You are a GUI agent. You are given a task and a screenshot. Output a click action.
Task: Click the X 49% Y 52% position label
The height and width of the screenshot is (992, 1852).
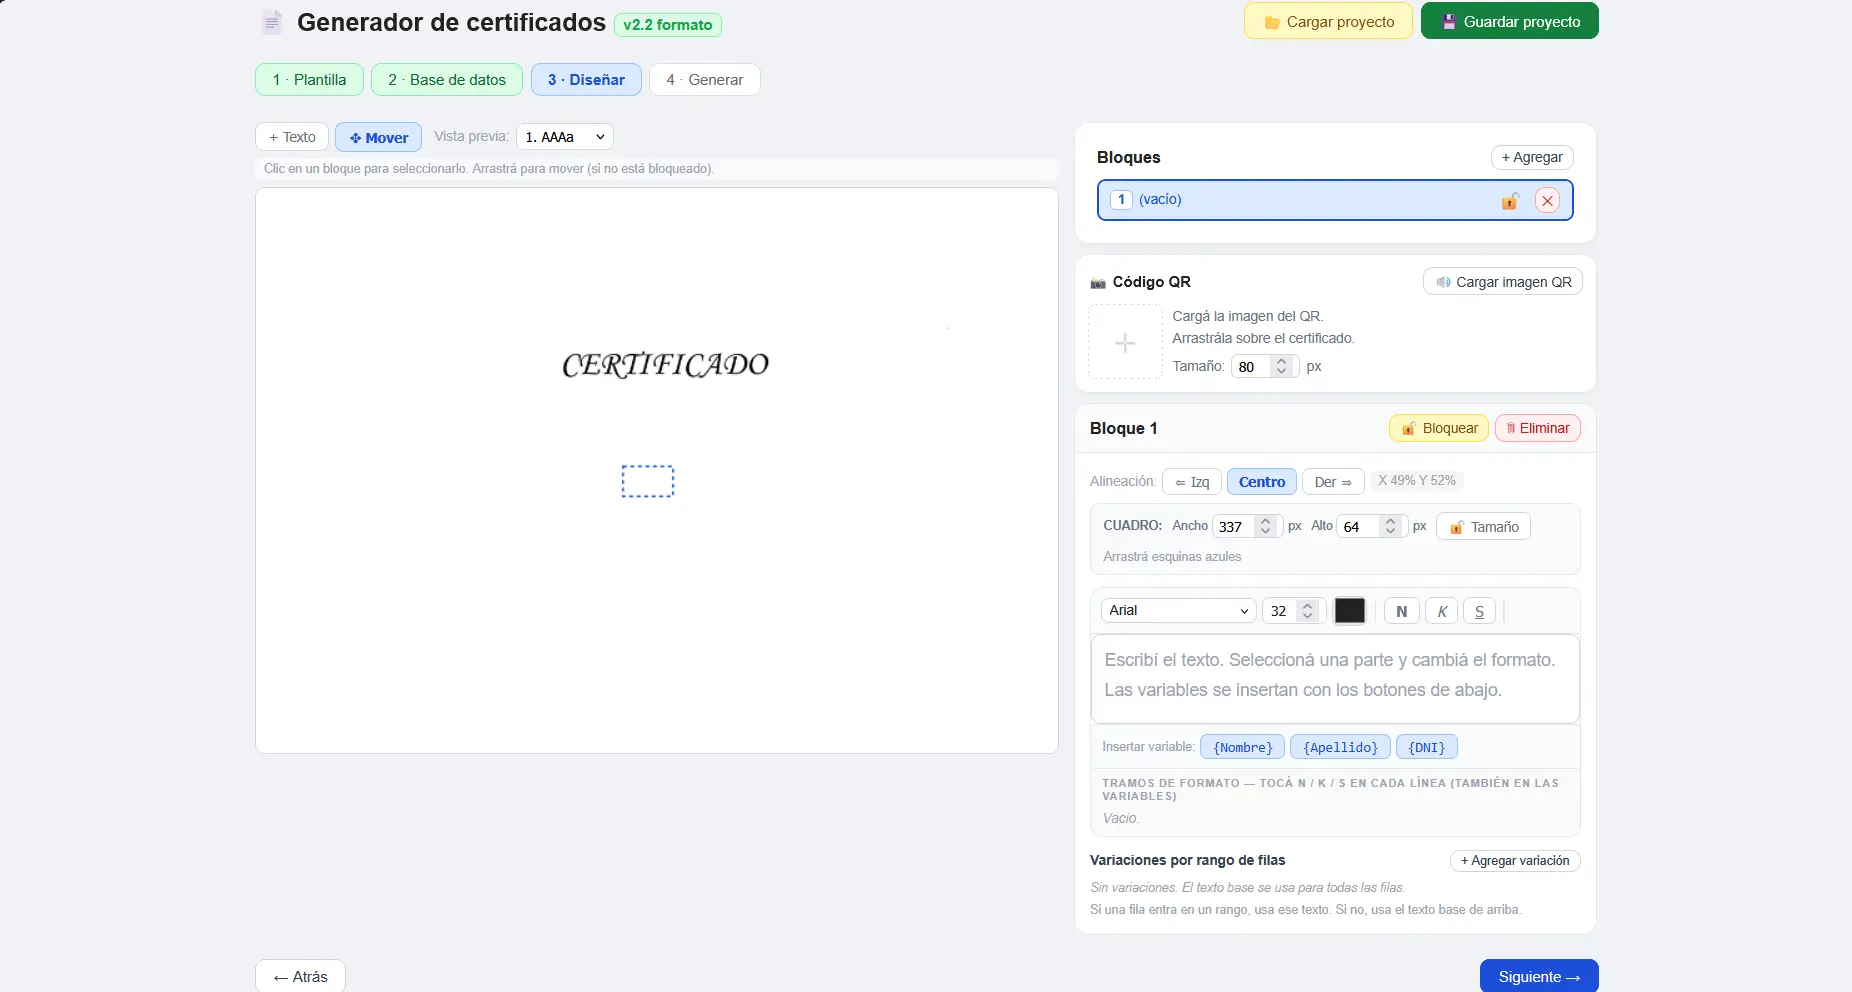coord(1417,481)
